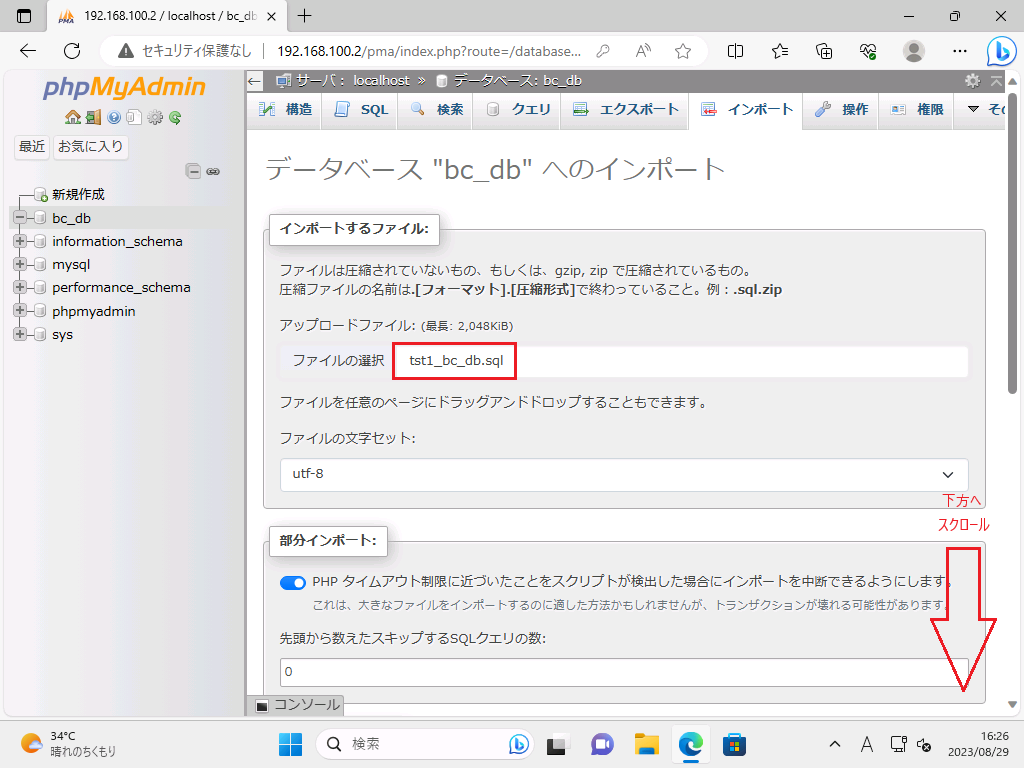The image size is (1024, 768).
Task: Open the file character set dropdown
Action: point(624,474)
